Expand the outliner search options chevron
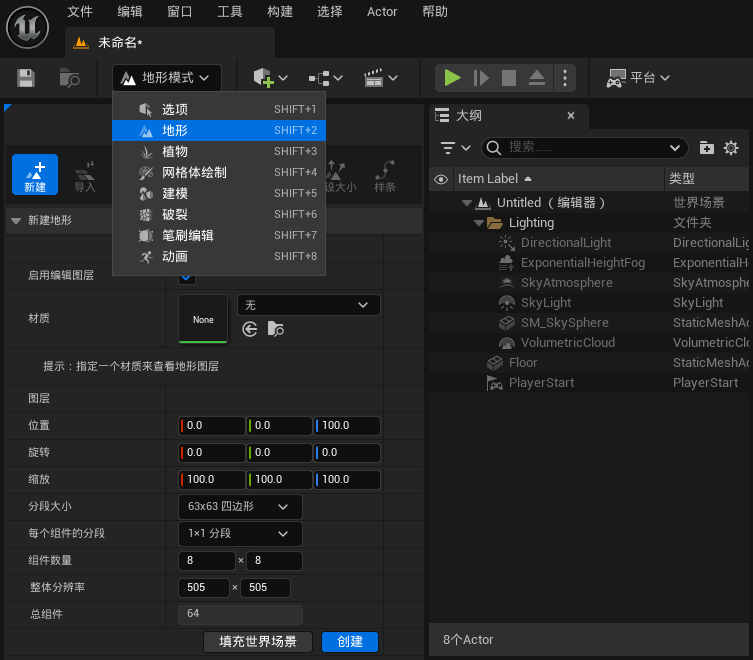This screenshot has width=753, height=660. pyautogui.click(x=675, y=148)
